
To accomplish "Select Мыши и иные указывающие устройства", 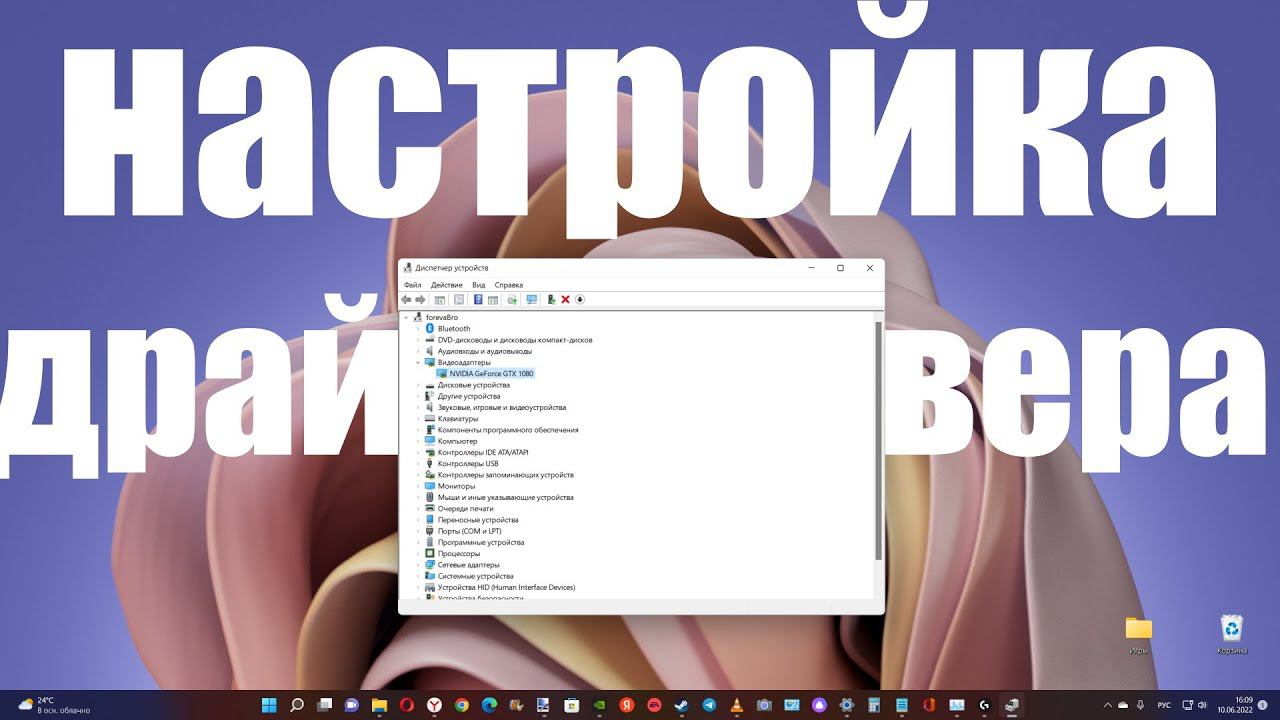I will point(499,497).
